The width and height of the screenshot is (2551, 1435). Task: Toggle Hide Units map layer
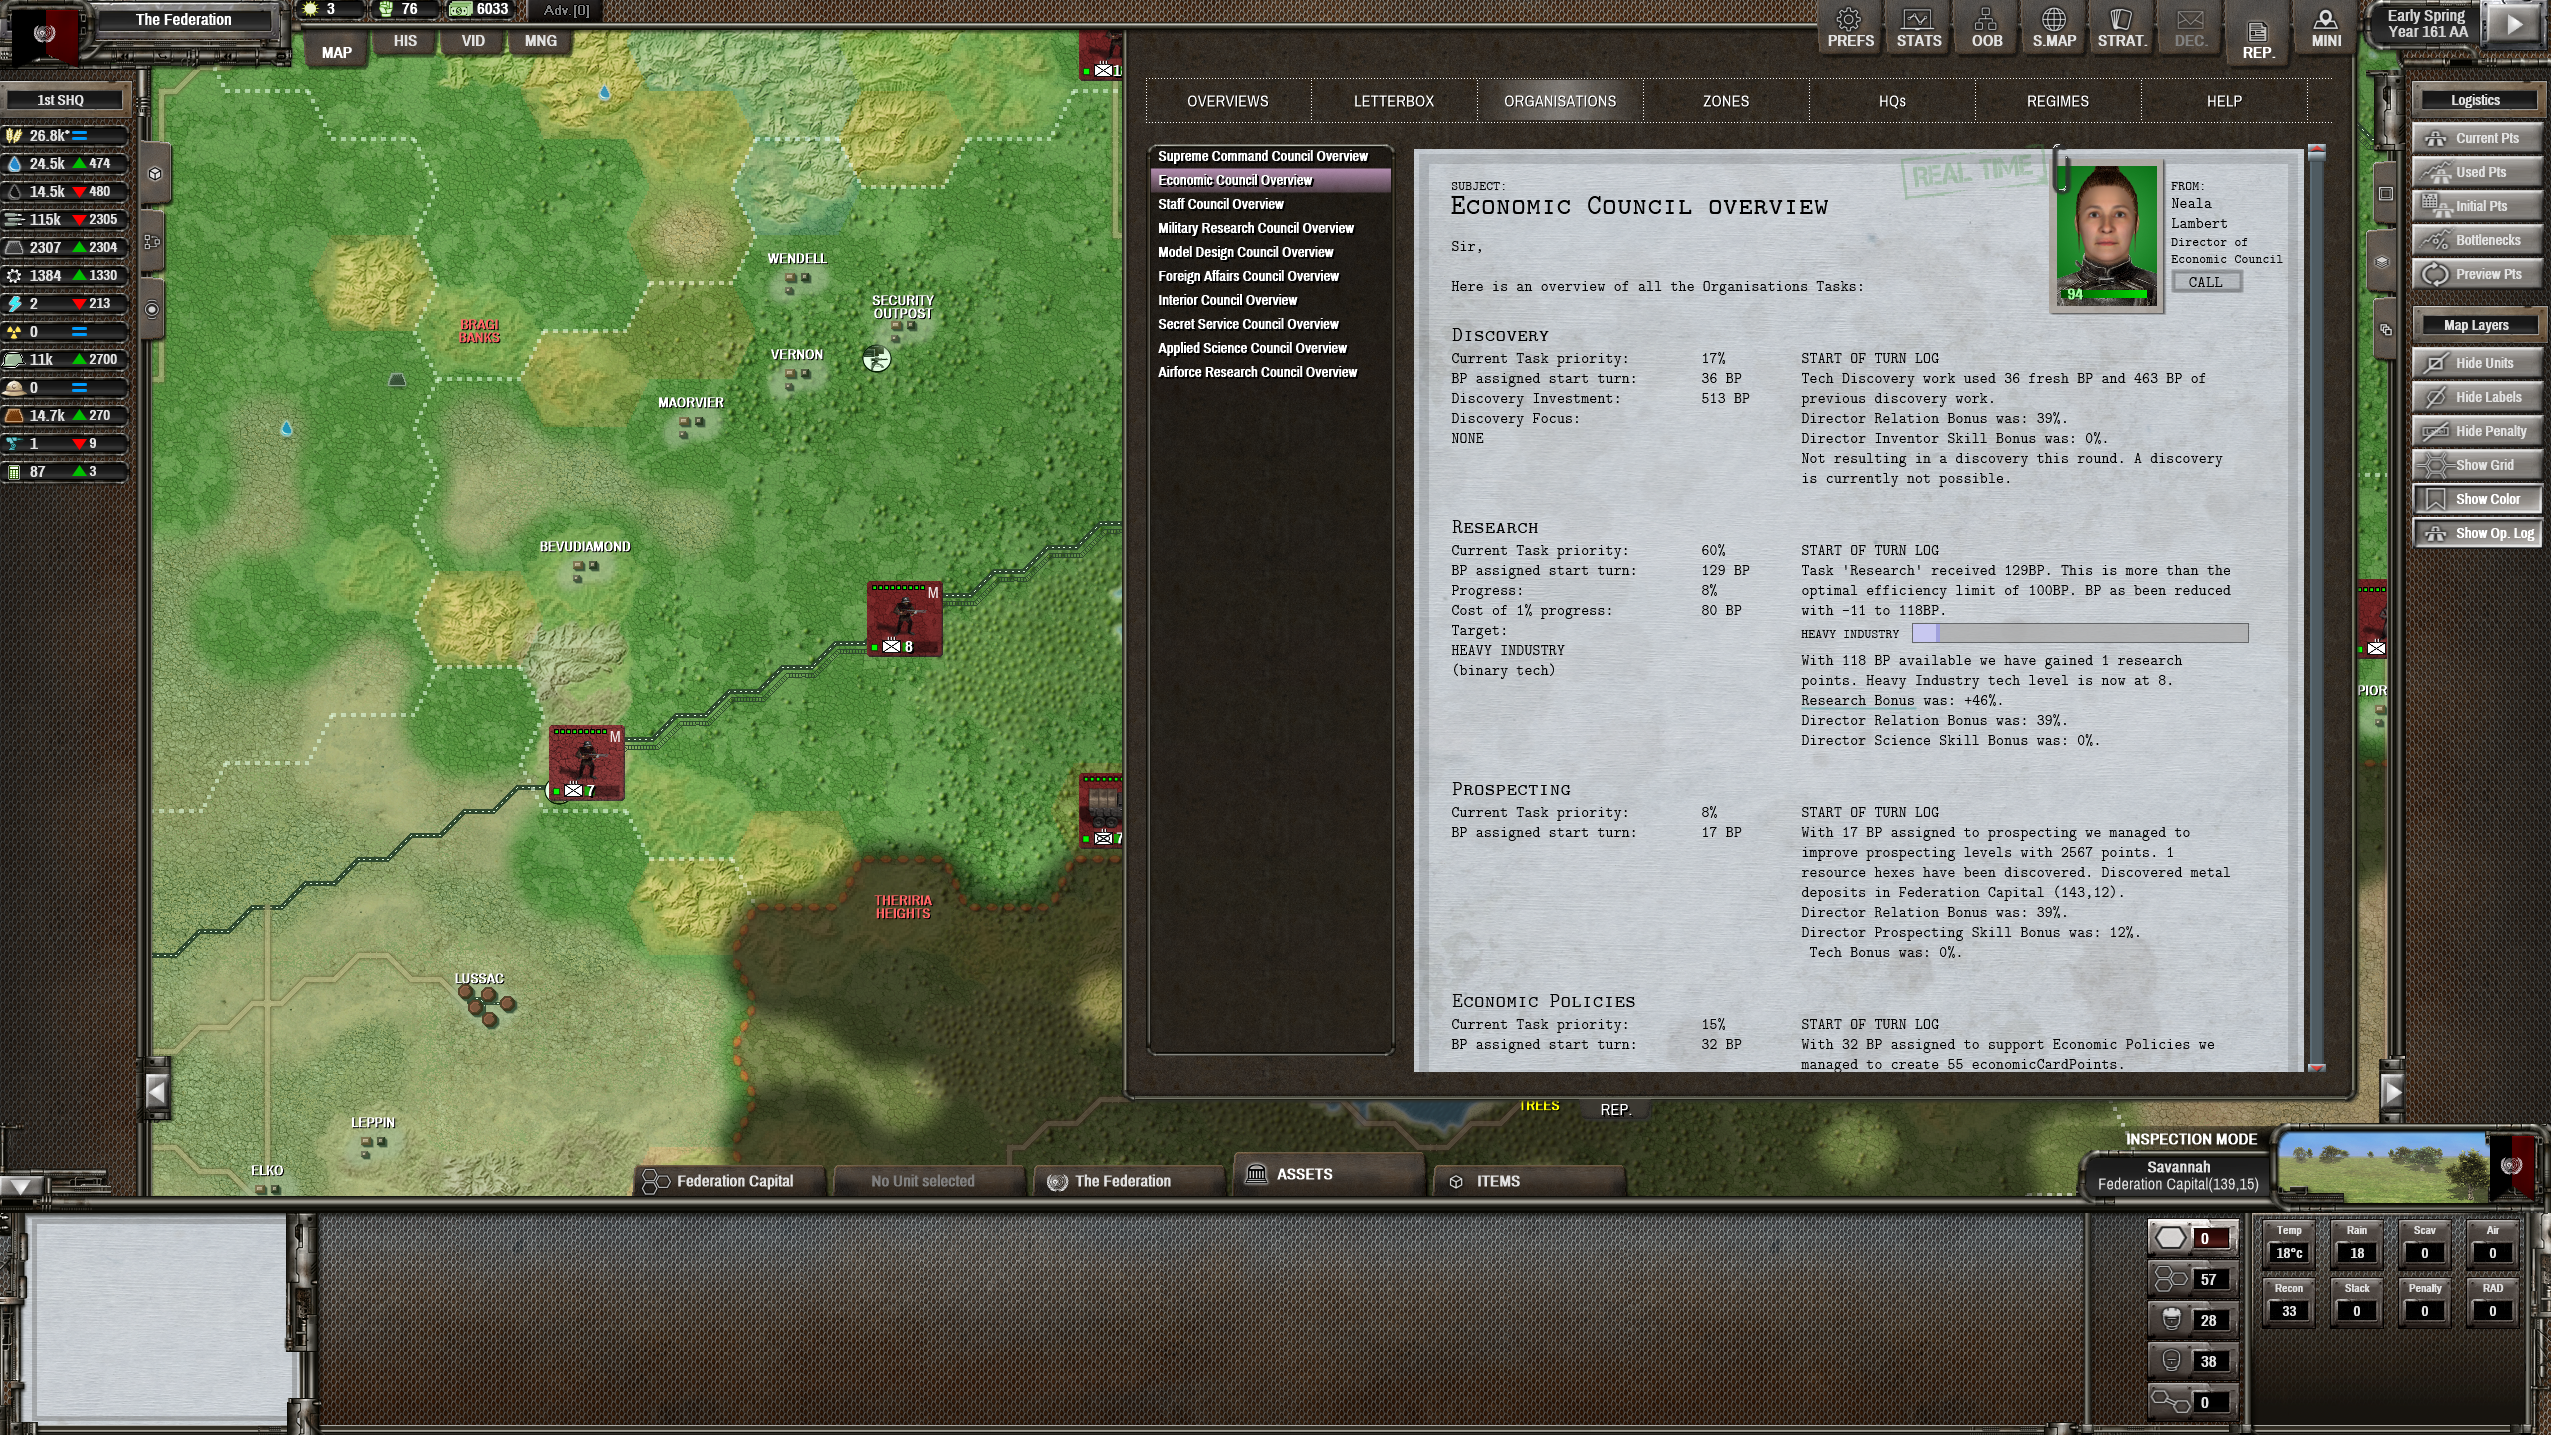coord(2477,363)
